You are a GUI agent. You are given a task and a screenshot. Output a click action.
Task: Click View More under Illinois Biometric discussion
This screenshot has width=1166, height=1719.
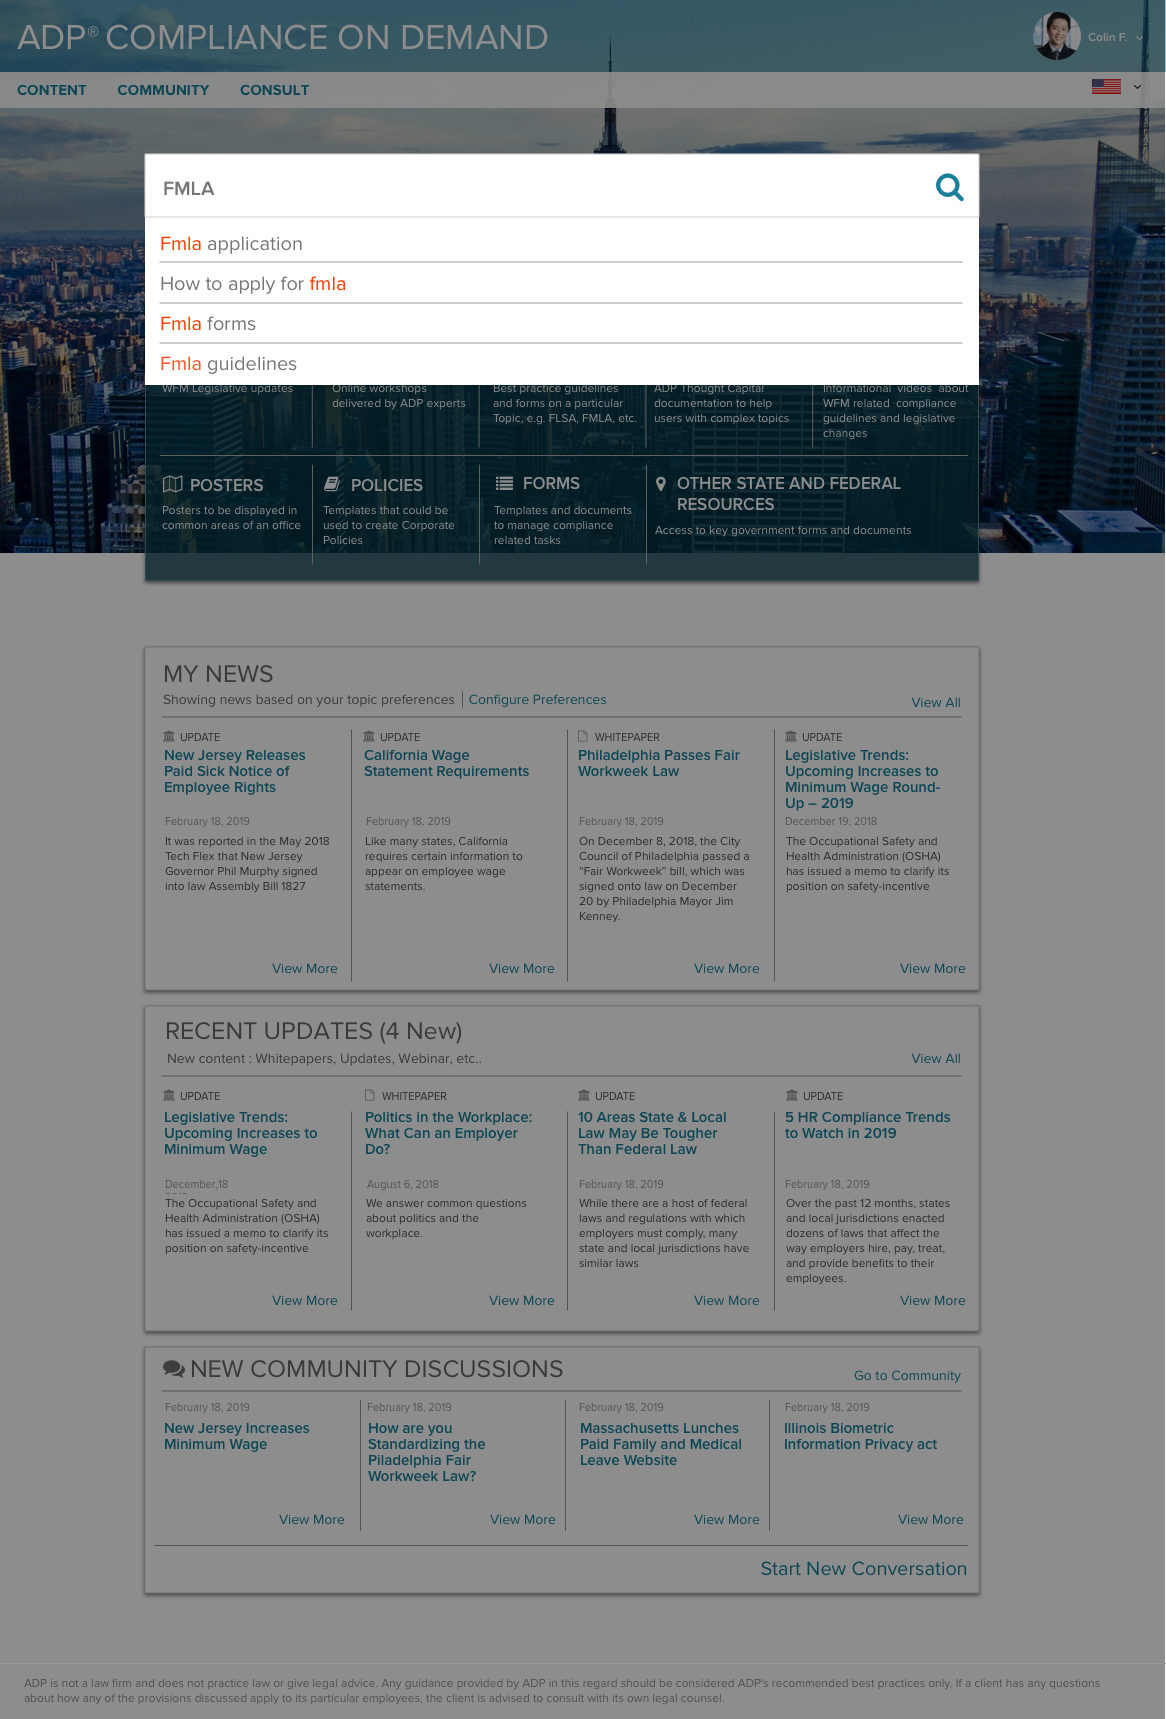(x=931, y=1520)
